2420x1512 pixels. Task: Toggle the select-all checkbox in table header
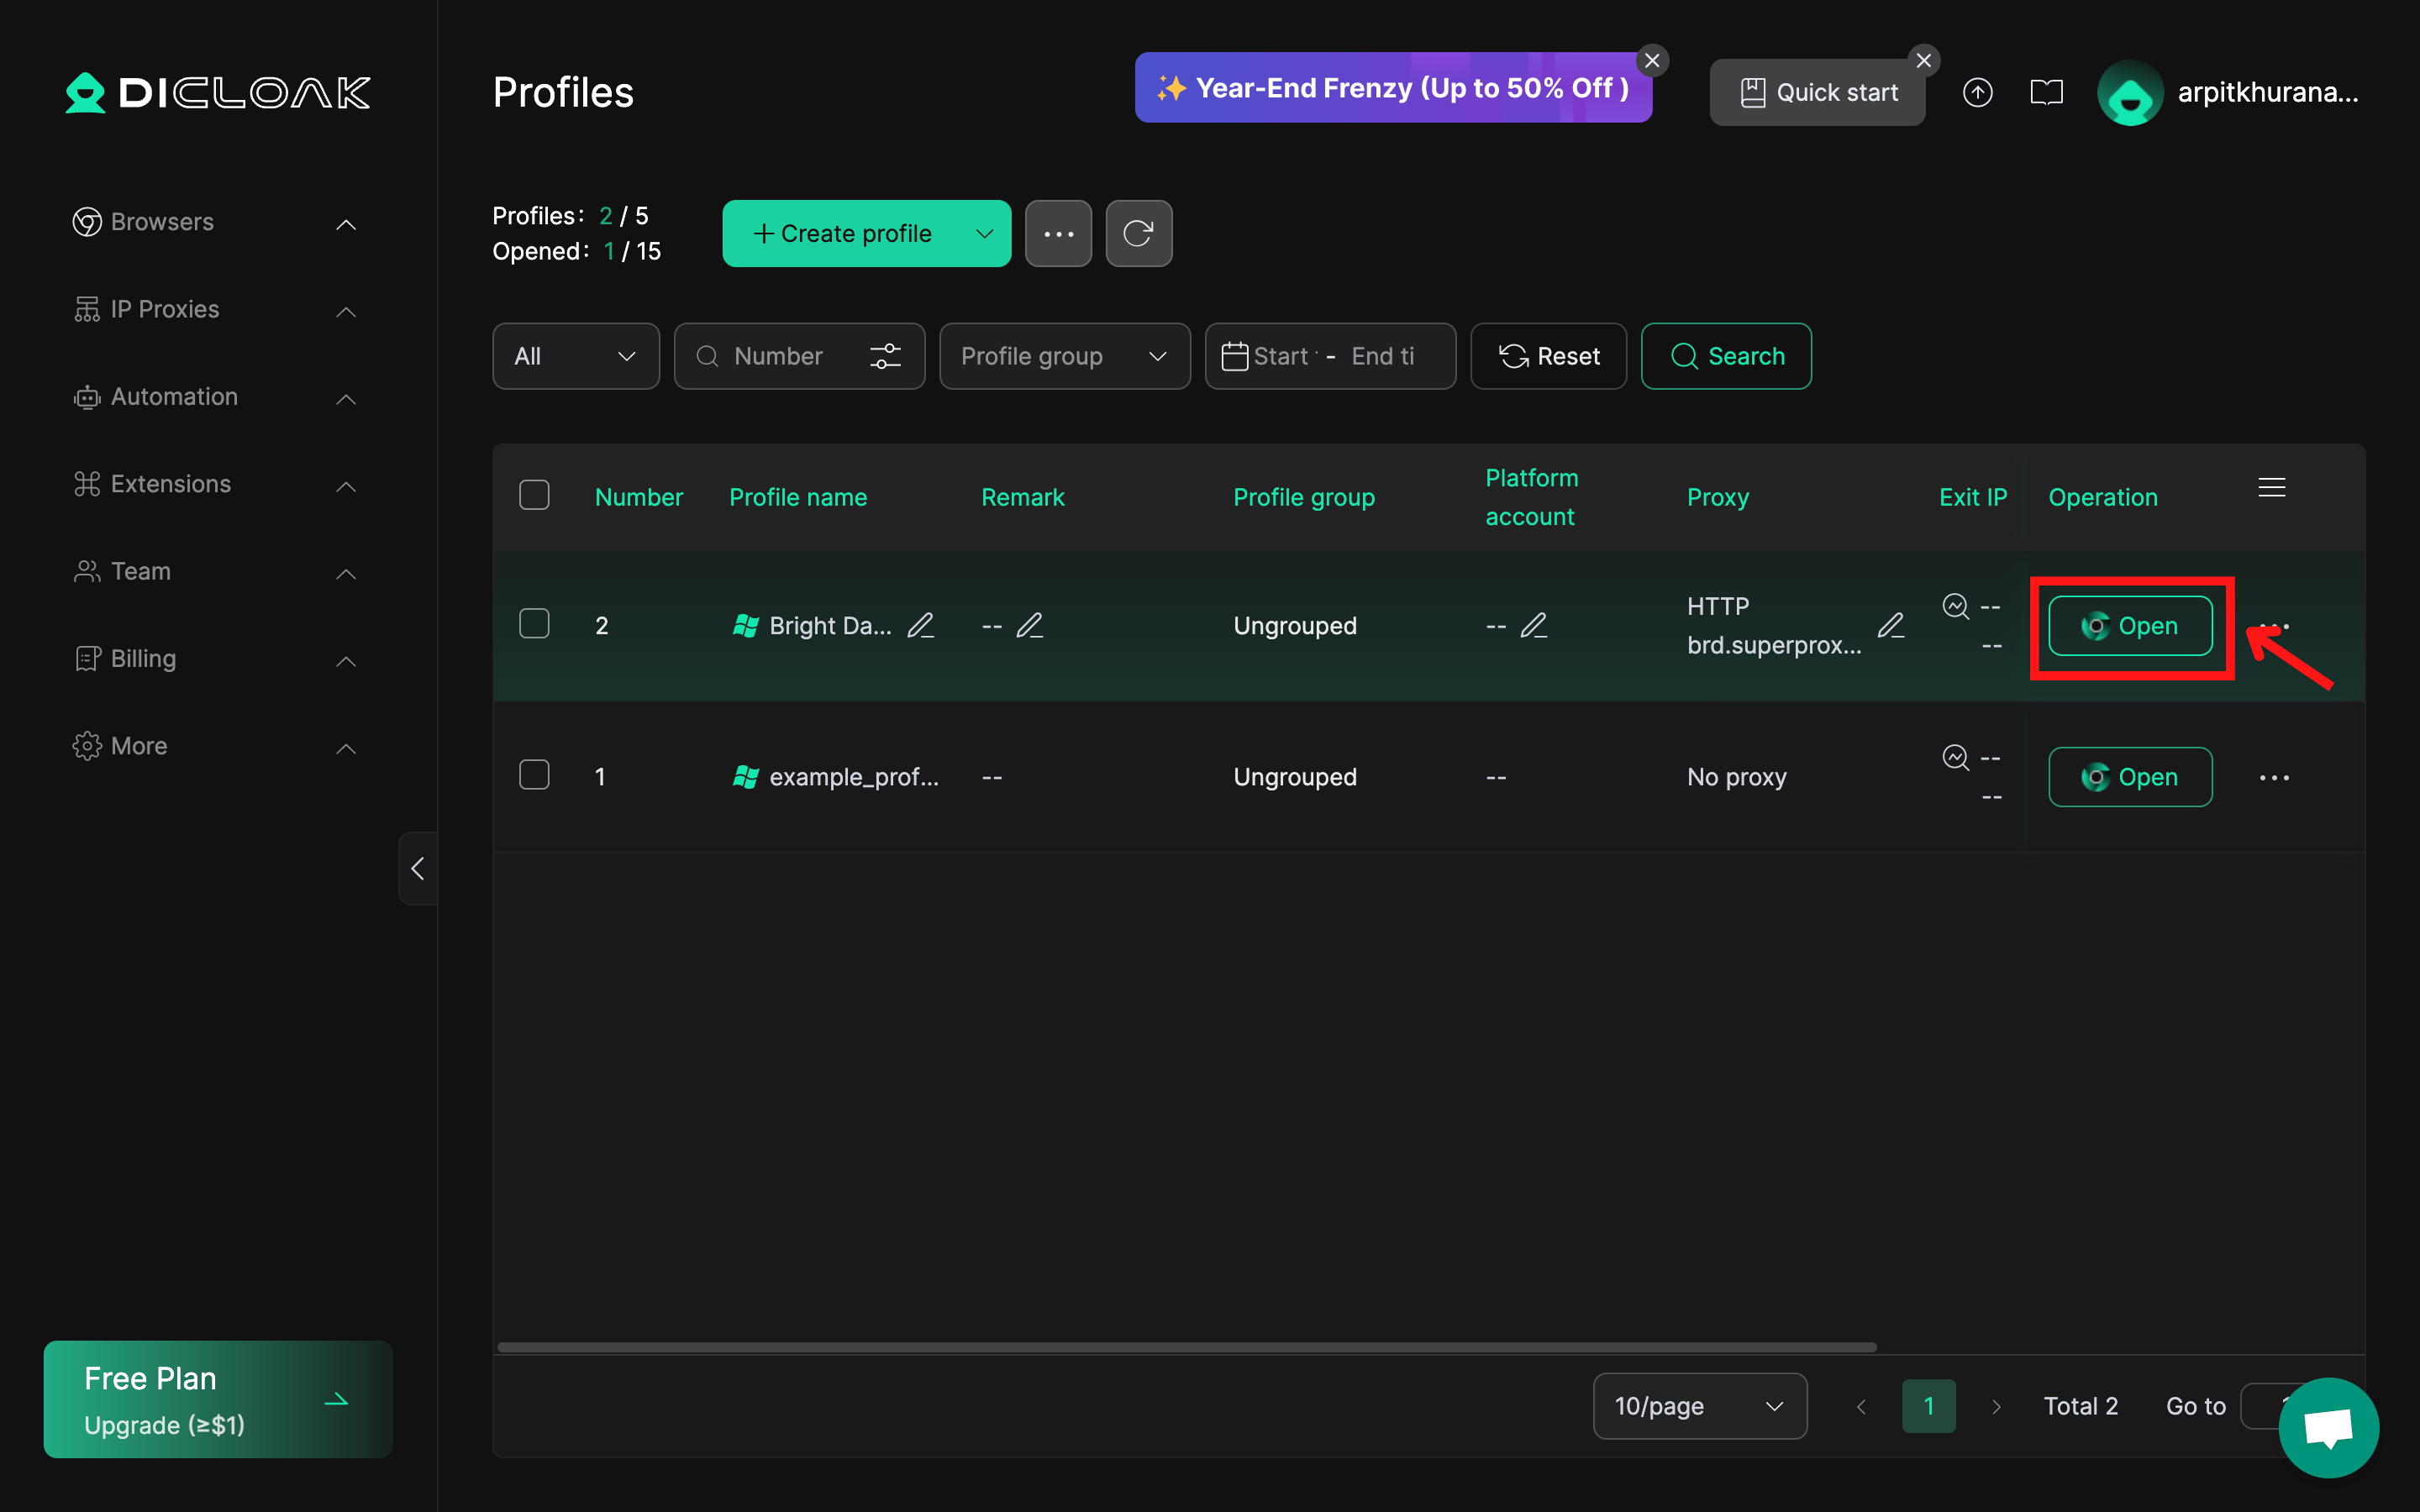point(534,495)
